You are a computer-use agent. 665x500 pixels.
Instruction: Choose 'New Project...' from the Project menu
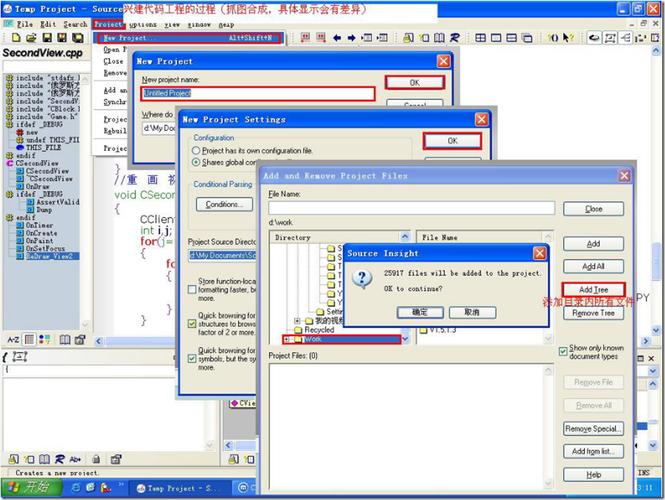124,38
